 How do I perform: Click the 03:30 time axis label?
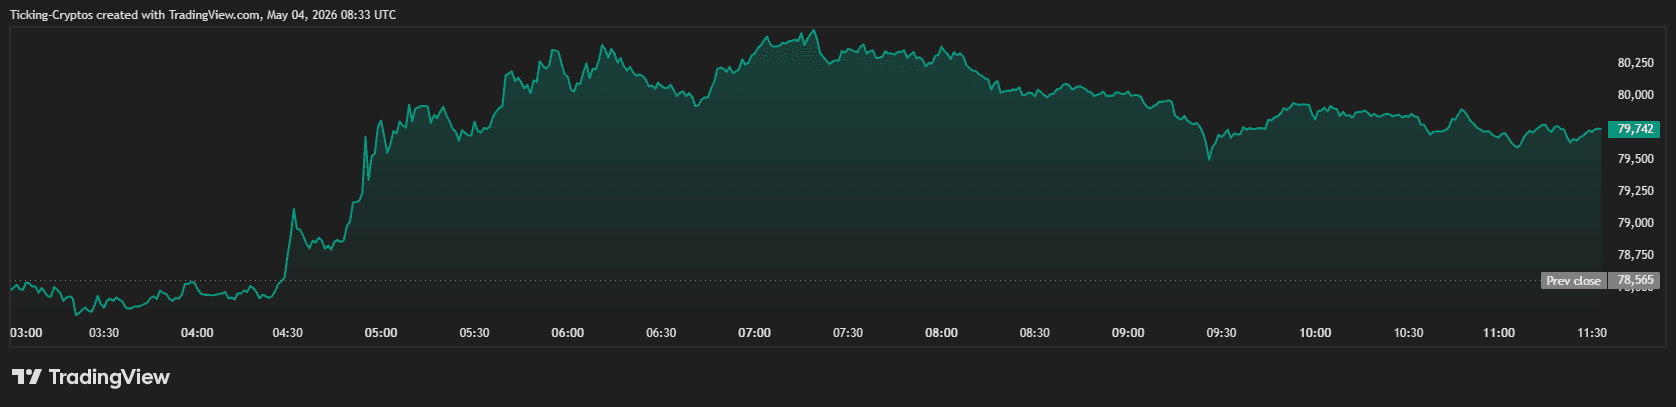[104, 333]
